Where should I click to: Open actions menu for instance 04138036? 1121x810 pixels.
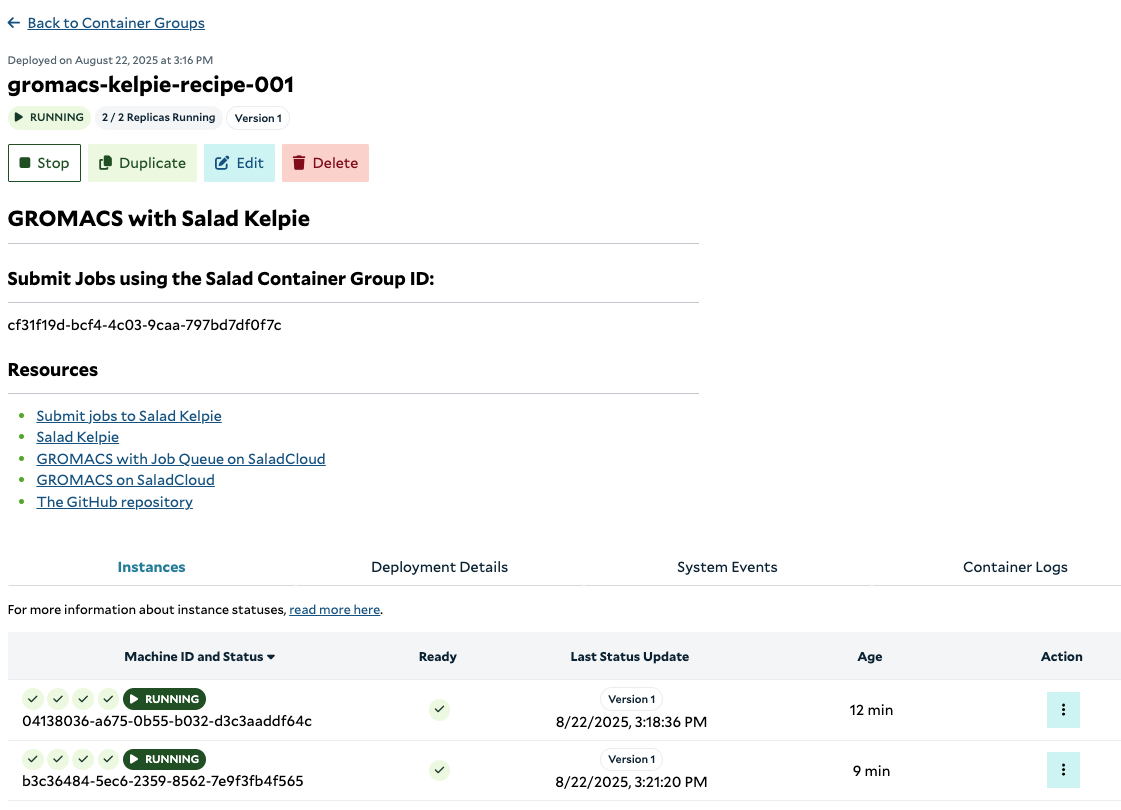click(x=1063, y=710)
